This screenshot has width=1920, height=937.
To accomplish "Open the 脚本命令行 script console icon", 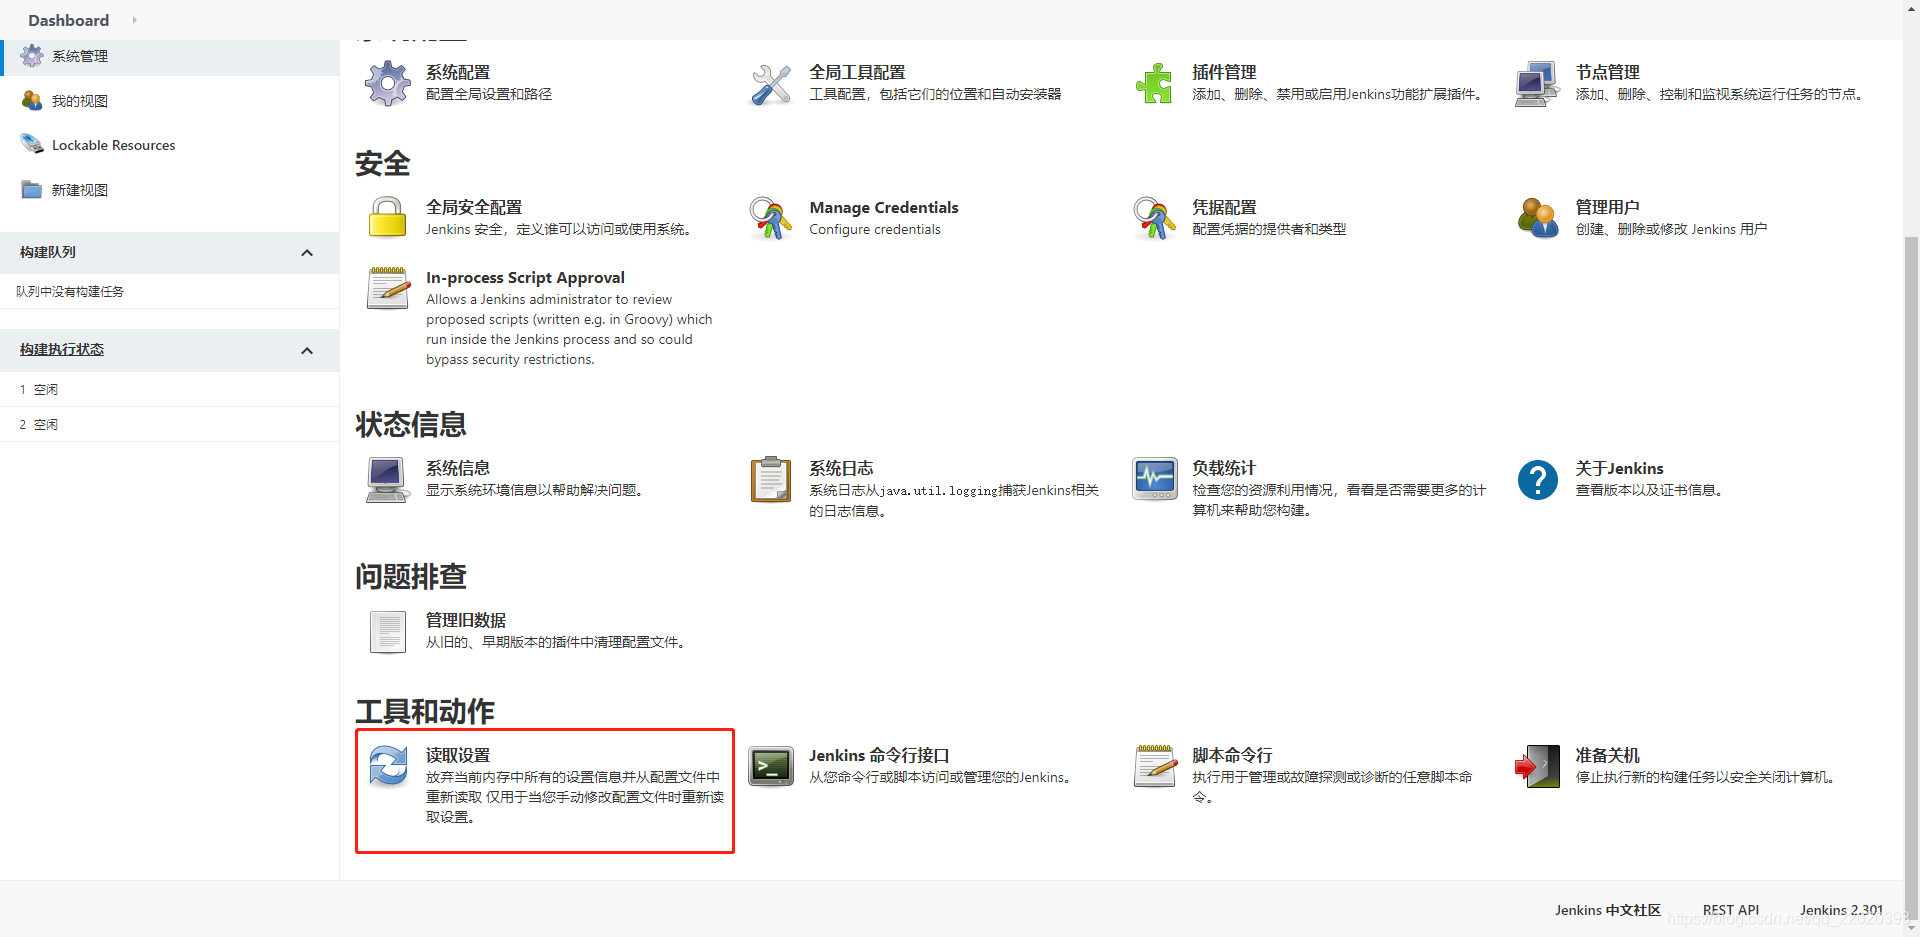I will [1154, 766].
